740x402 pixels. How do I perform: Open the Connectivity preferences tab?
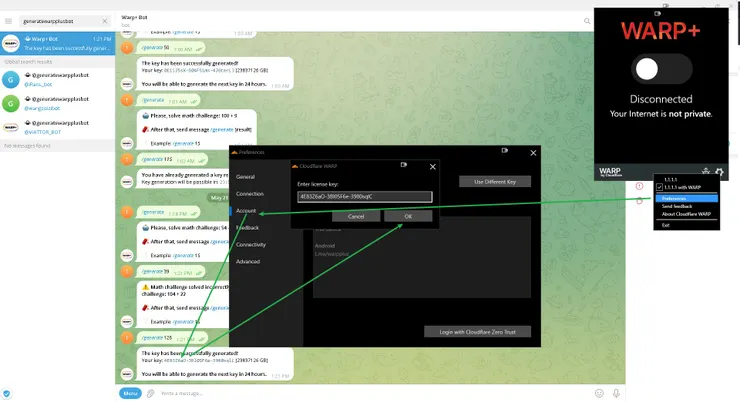click(251, 245)
